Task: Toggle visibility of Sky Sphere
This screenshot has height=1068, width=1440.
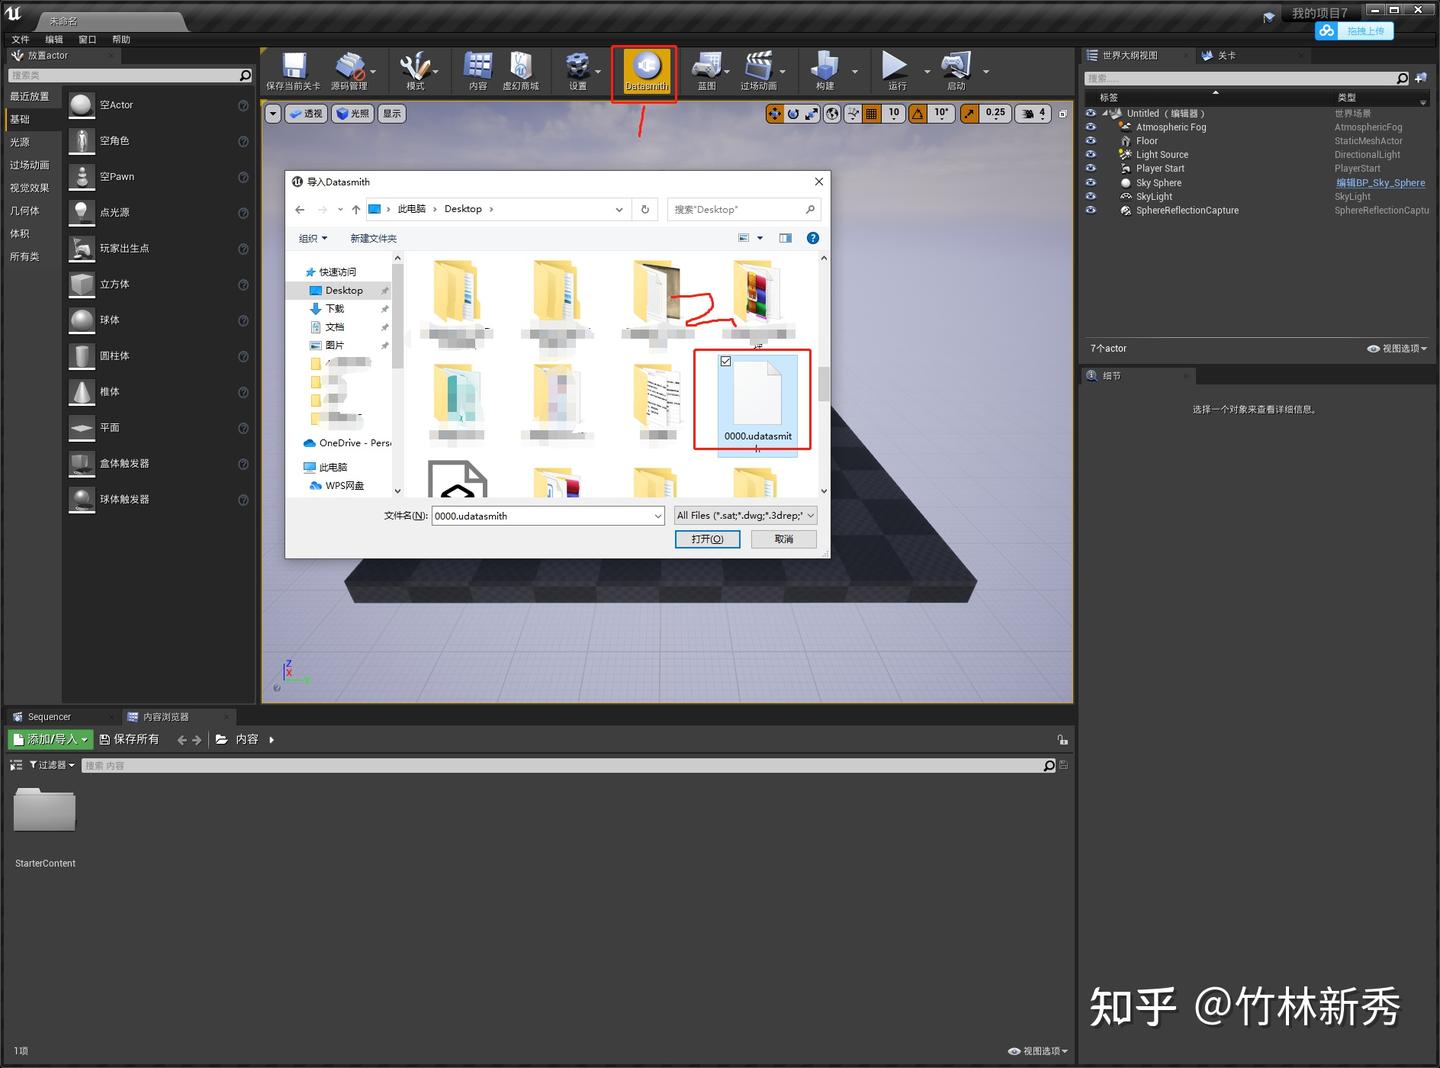Action: tap(1091, 182)
